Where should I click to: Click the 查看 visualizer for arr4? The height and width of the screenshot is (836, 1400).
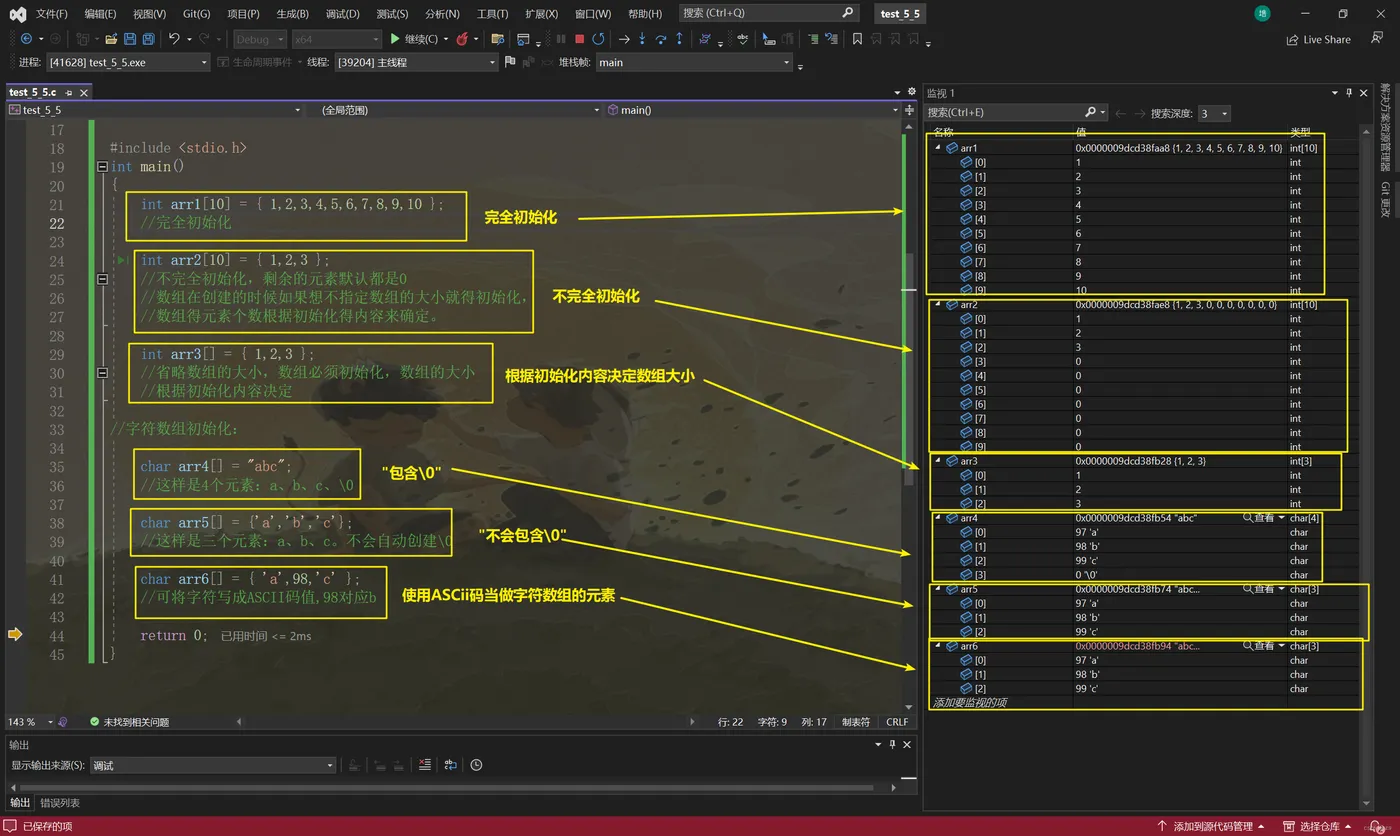(x=1264, y=518)
